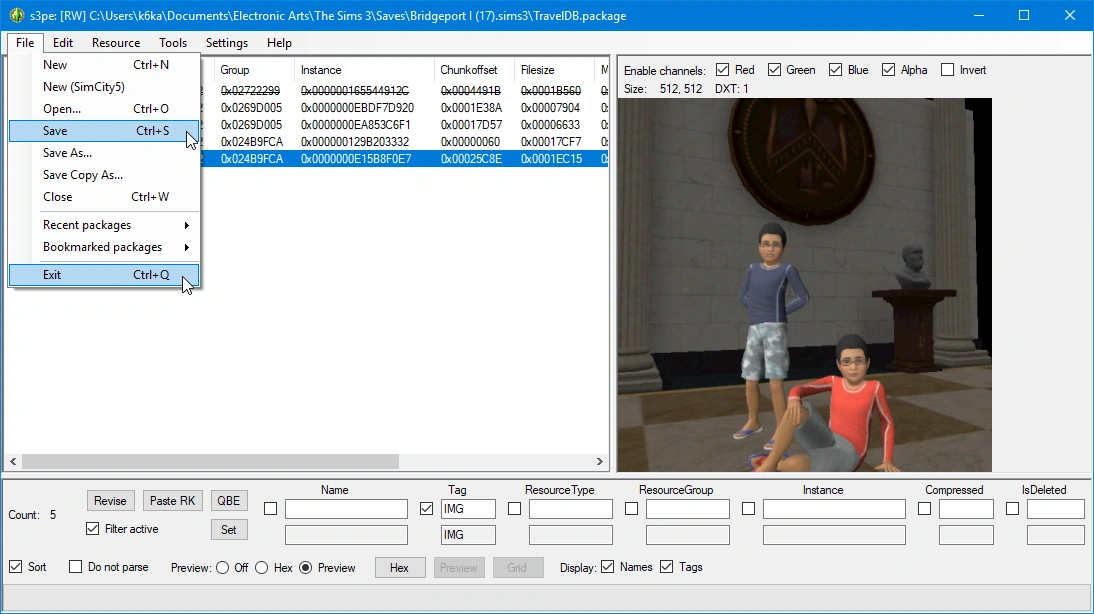The width and height of the screenshot is (1094, 614).
Task: Click Save in the File menu
Action: coord(104,130)
